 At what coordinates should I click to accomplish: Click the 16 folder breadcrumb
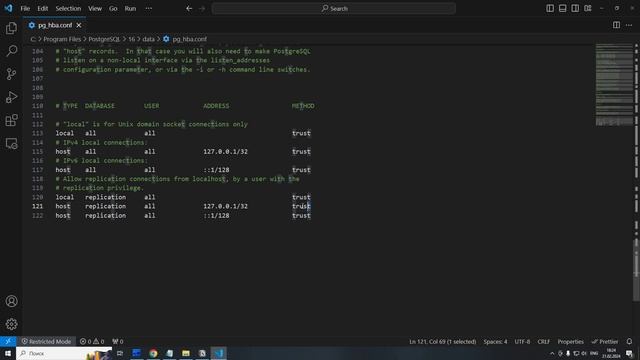pyautogui.click(x=131, y=39)
